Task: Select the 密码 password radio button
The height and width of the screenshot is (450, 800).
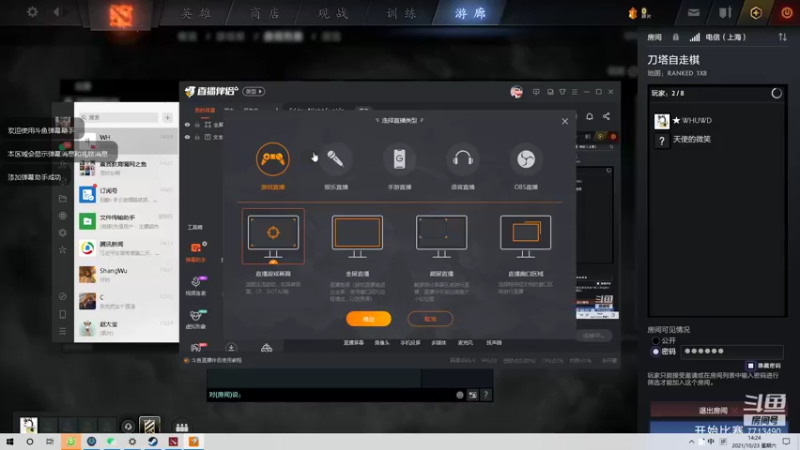Action: tap(656, 352)
